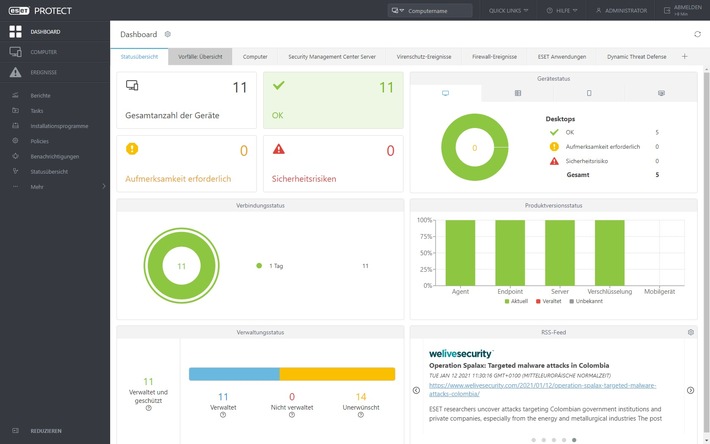Click the Berichte icon in sidebar
The width and height of the screenshot is (710, 444).
(15, 95)
